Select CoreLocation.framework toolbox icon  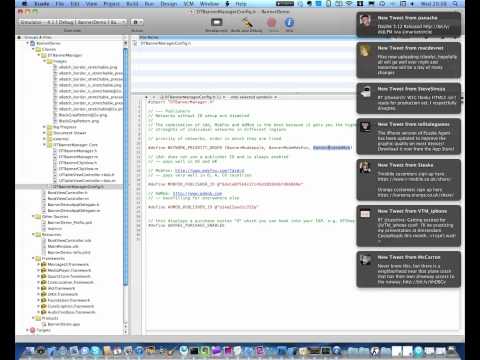click(43, 282)
